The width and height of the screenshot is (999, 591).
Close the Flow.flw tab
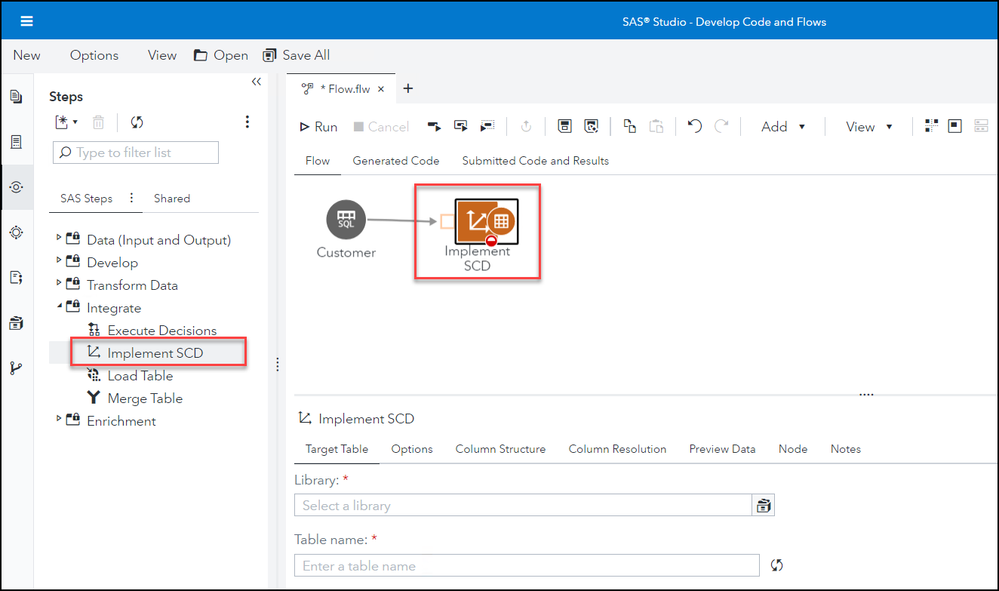click(381, 89)
